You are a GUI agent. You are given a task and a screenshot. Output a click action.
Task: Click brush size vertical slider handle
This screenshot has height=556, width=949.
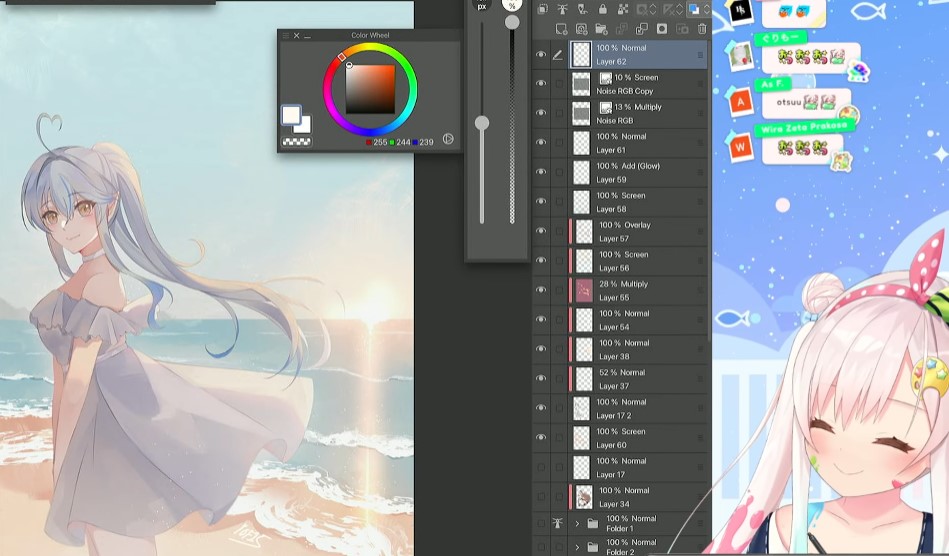(482, 123)
